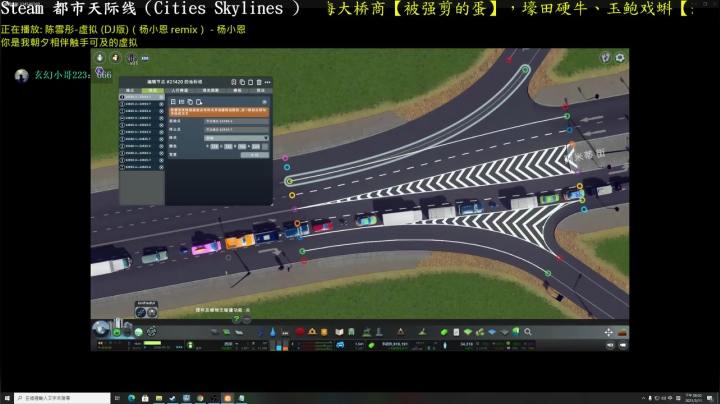
Task: Open the magnifier Find It search icon
Action: [x=528, y=331]
